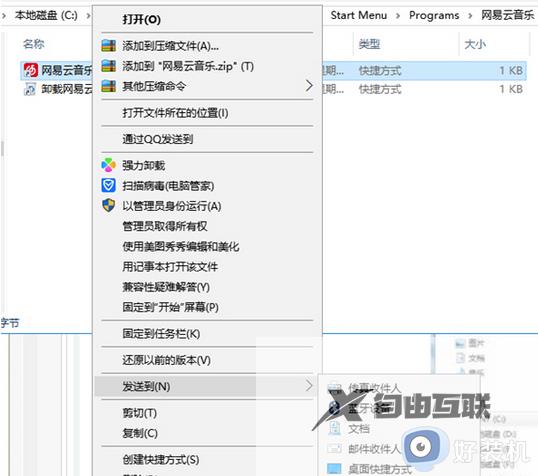Click Programs in the breadcrumb path
This screenshot has width=538, height=476.
[434, 15]
